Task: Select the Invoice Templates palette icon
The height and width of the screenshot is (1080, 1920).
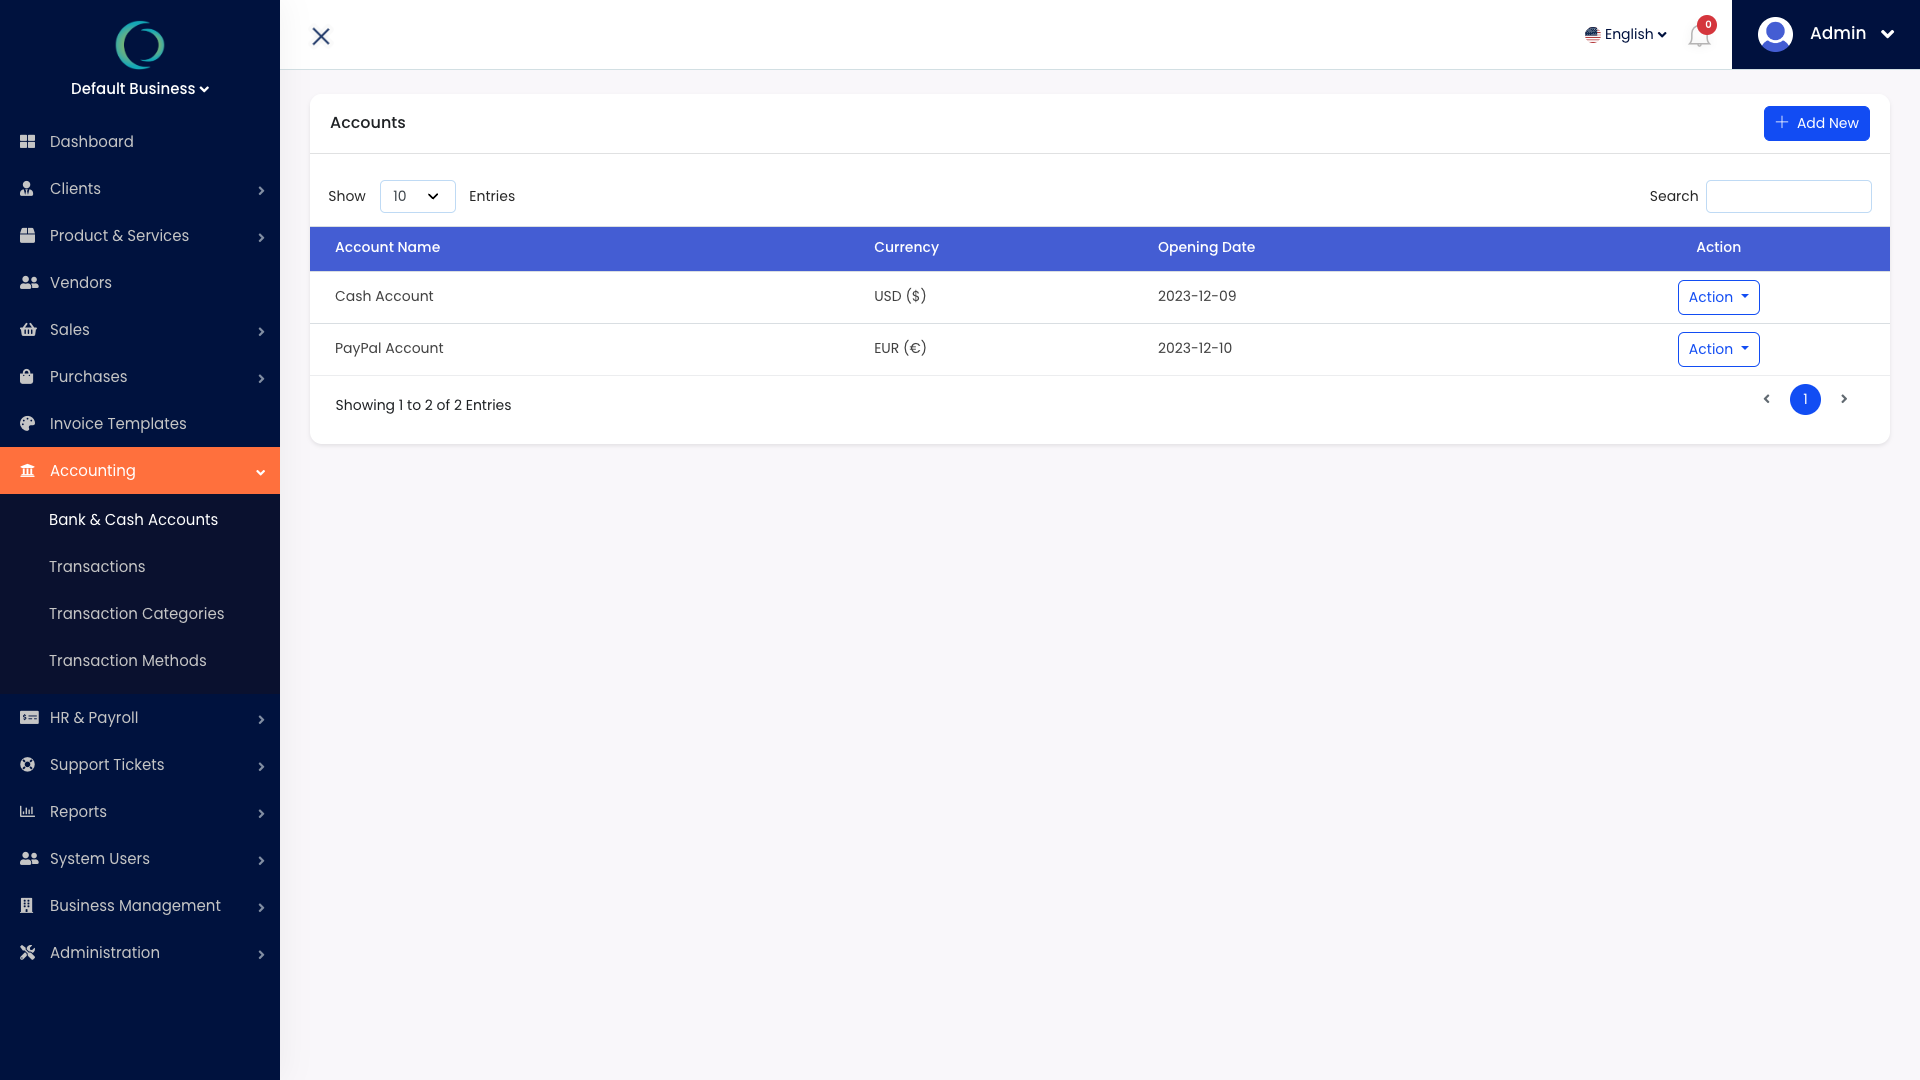Action: click(x=28, y=423)
